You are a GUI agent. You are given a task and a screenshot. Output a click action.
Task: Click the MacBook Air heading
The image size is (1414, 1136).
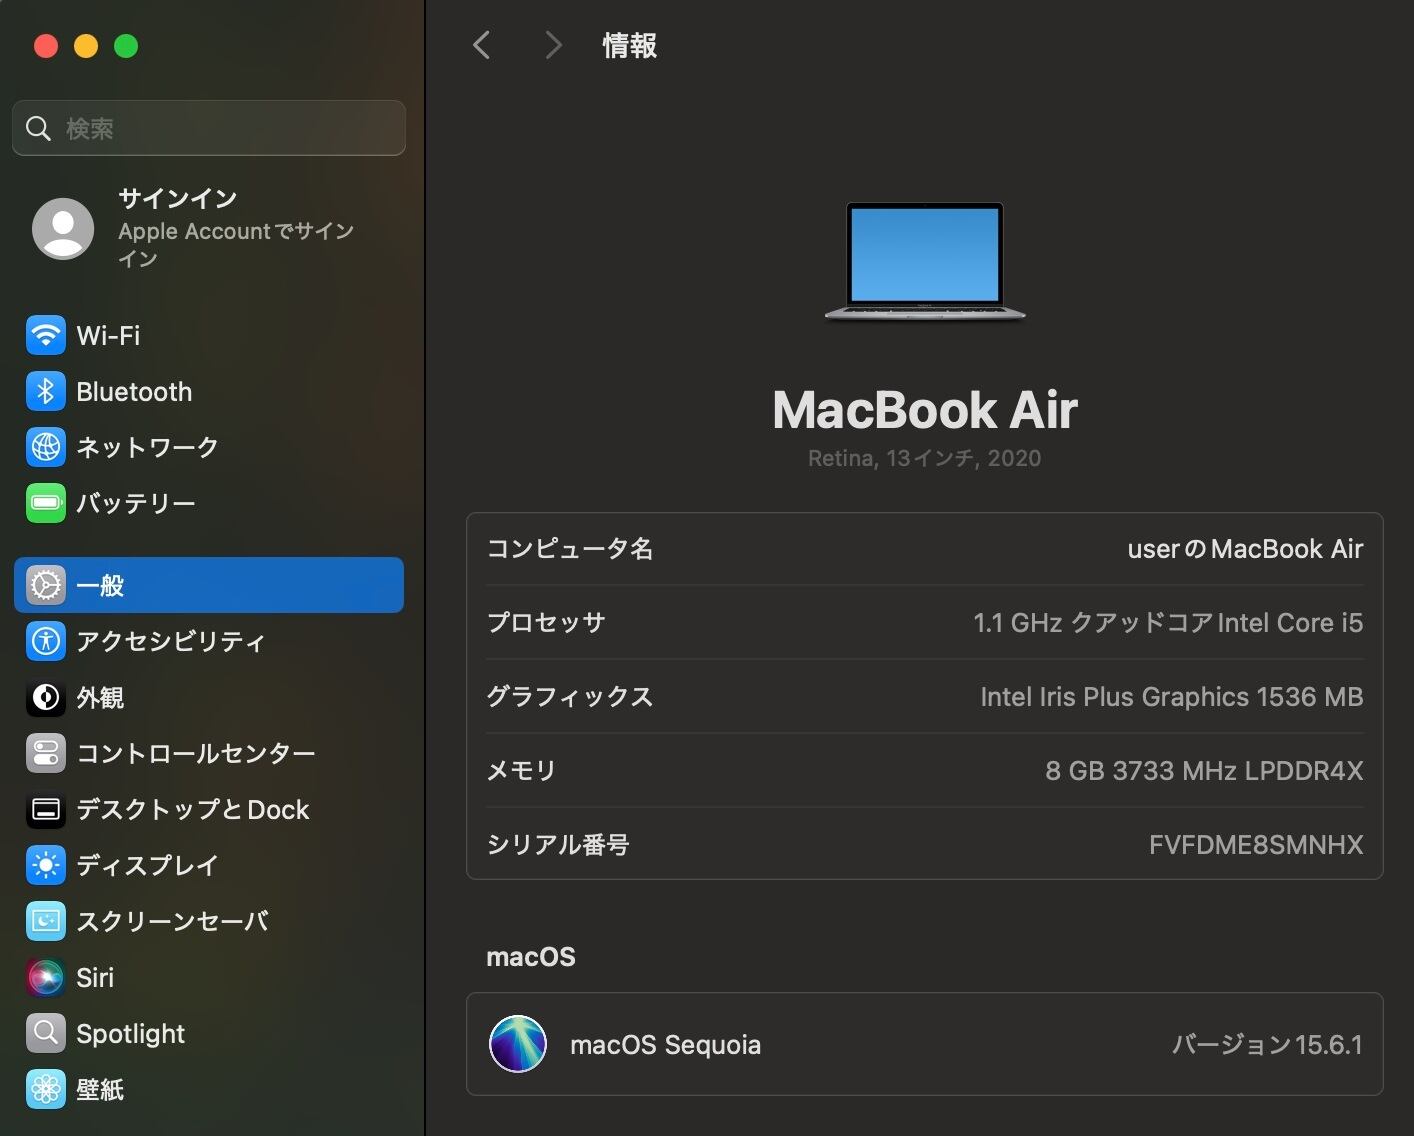[925, 410]
